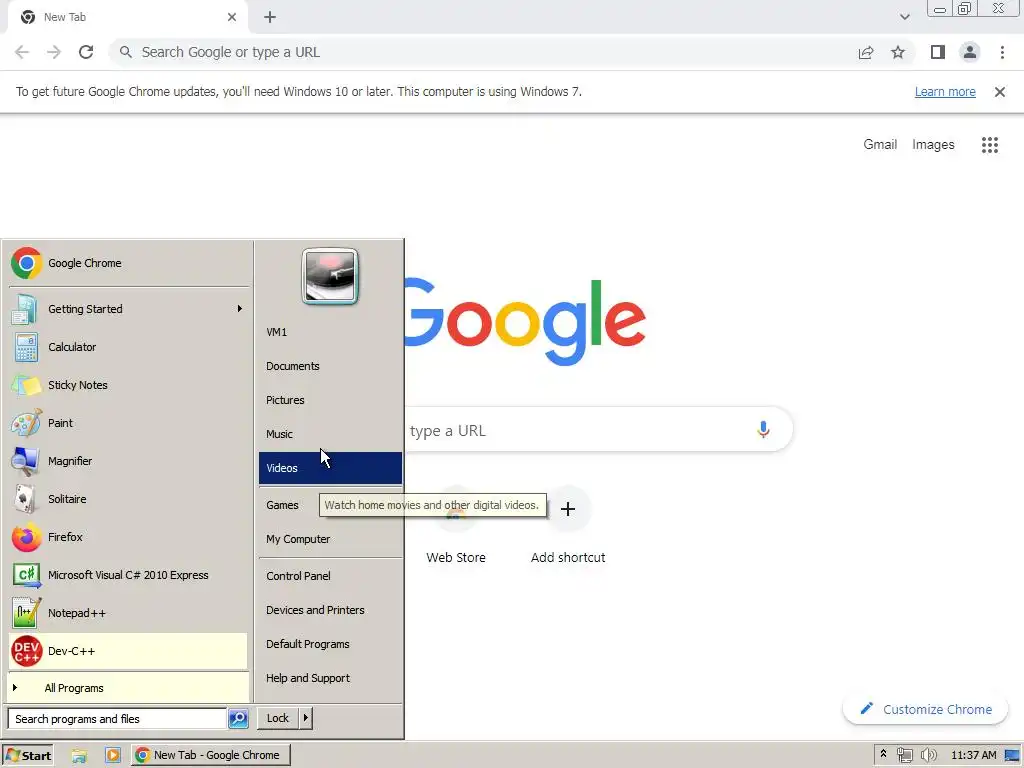Open shutdown options arrow next to Lock
The width and height of the screenshot is (1024, 768).
305,718
